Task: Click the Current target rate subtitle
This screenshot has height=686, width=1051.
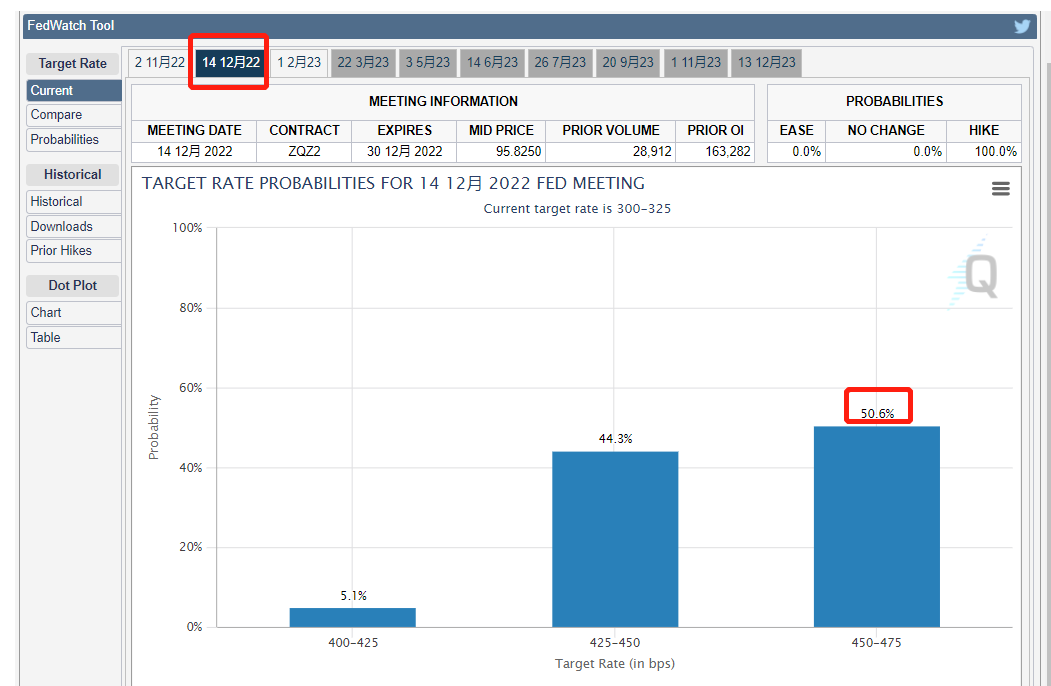Action: [x=577, y=209]
